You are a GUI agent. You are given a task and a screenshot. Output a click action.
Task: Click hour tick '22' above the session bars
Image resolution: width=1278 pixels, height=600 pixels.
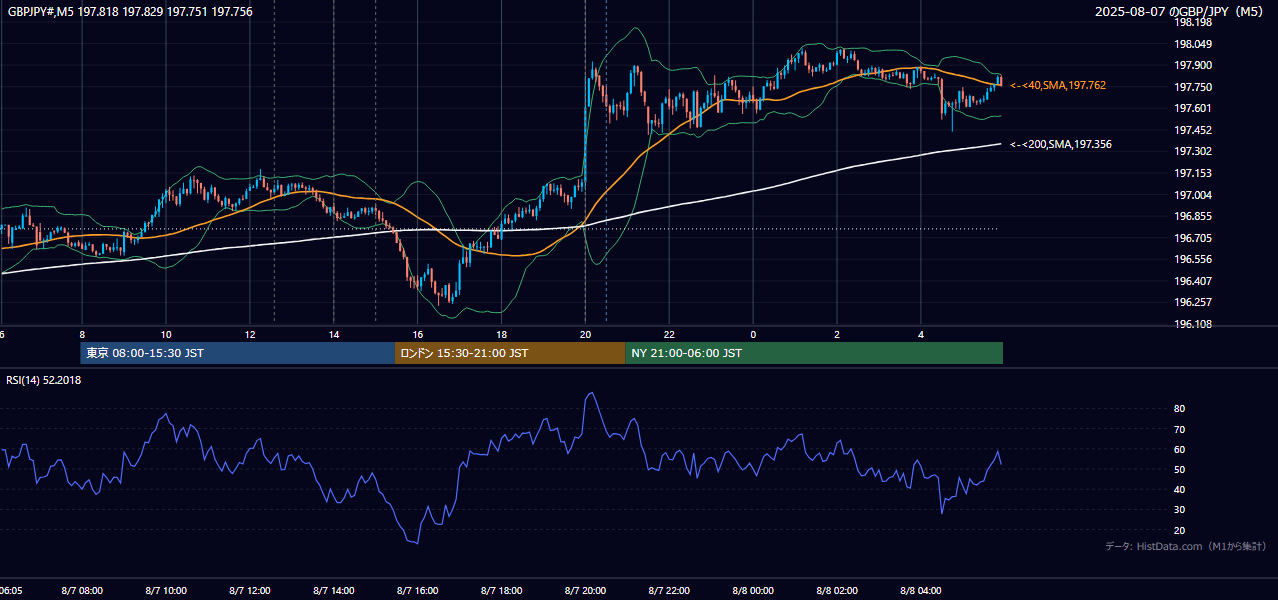point(669,334)
